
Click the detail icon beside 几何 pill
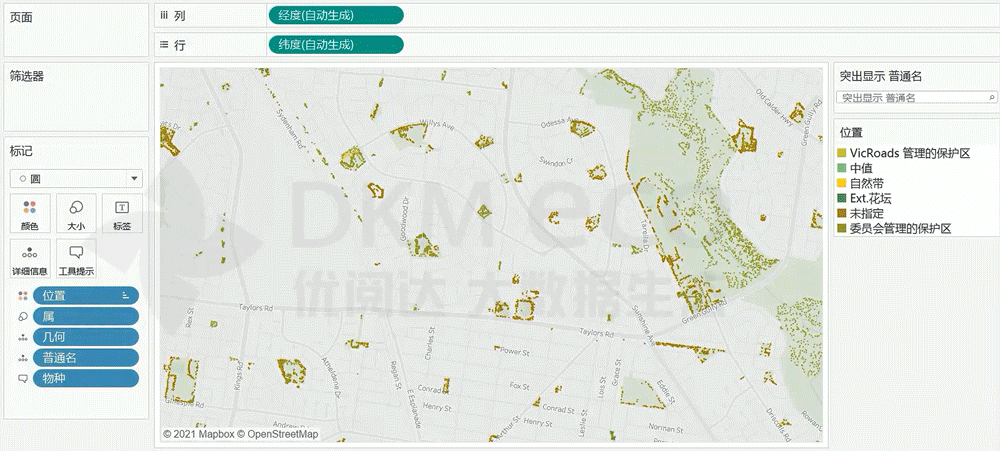coord(22,337)
